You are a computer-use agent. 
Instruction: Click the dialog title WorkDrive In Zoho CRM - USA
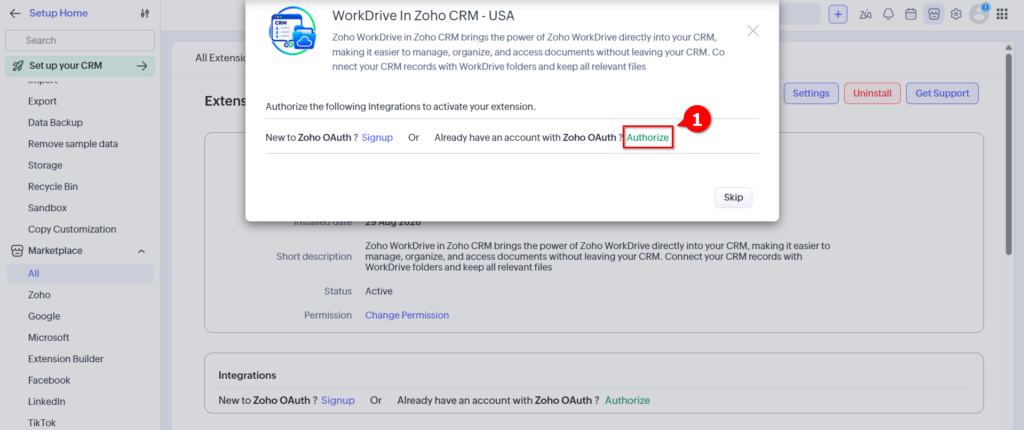point(423,15)
